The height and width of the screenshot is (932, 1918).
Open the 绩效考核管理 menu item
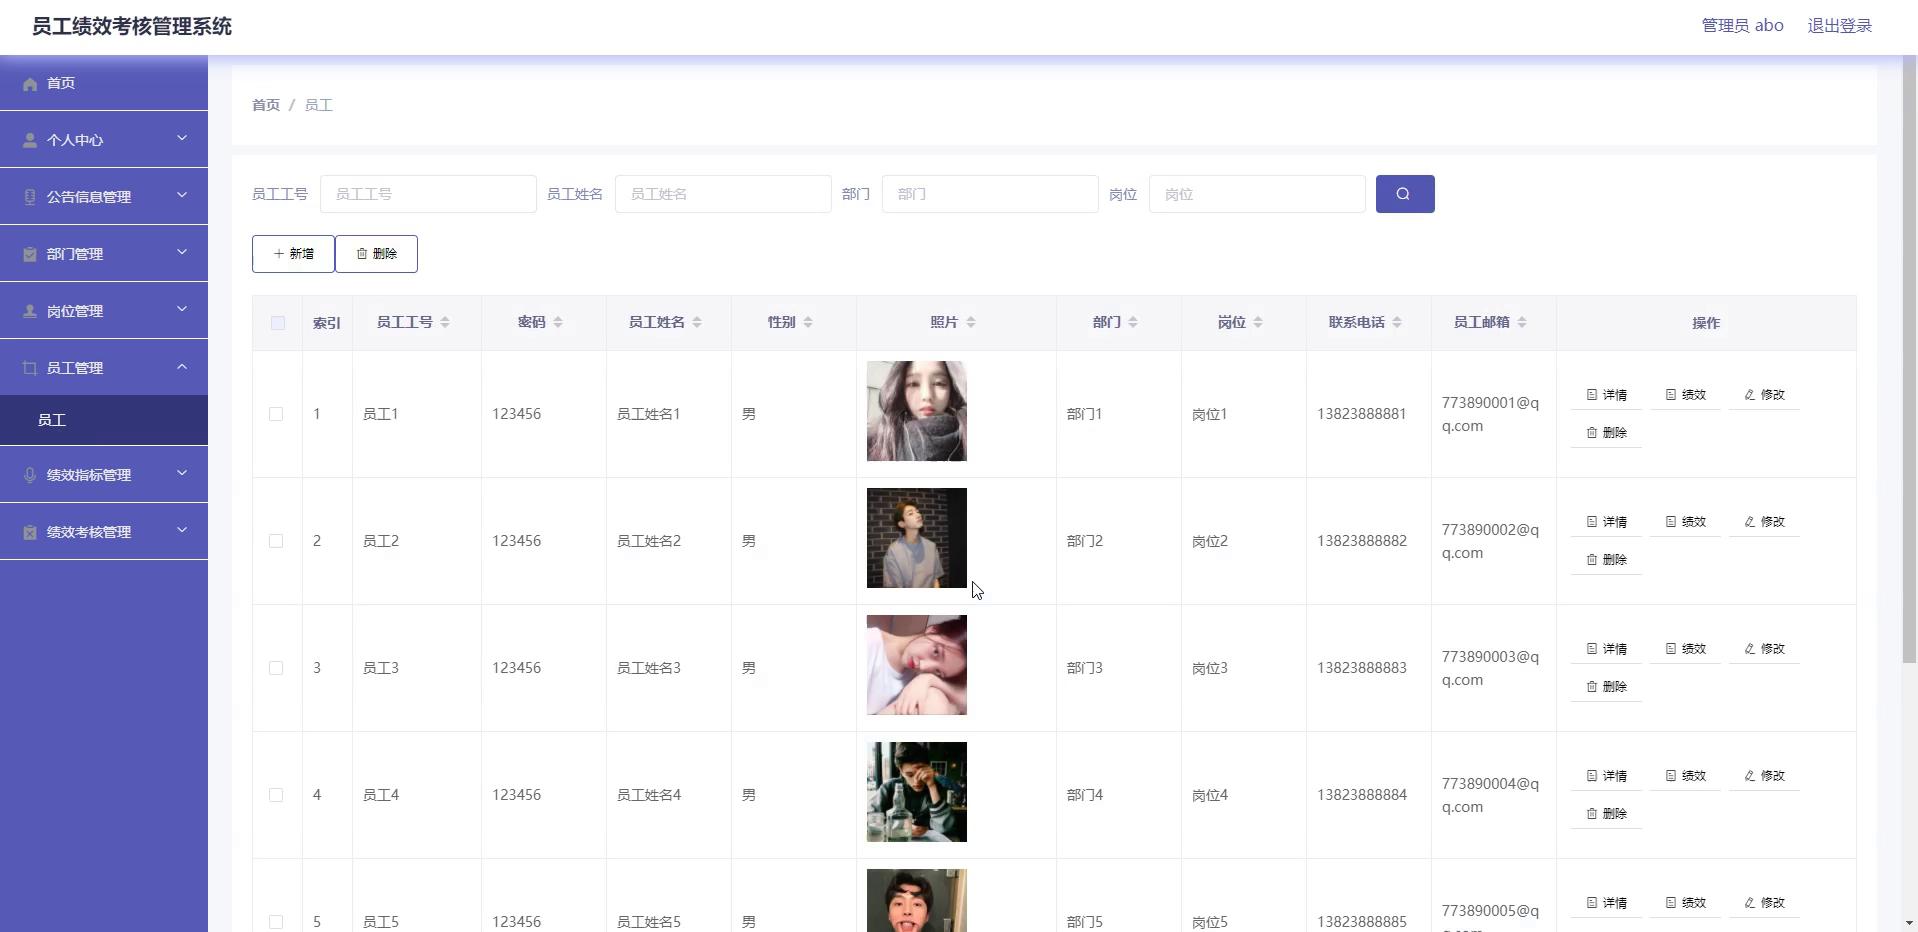(104, 532)
